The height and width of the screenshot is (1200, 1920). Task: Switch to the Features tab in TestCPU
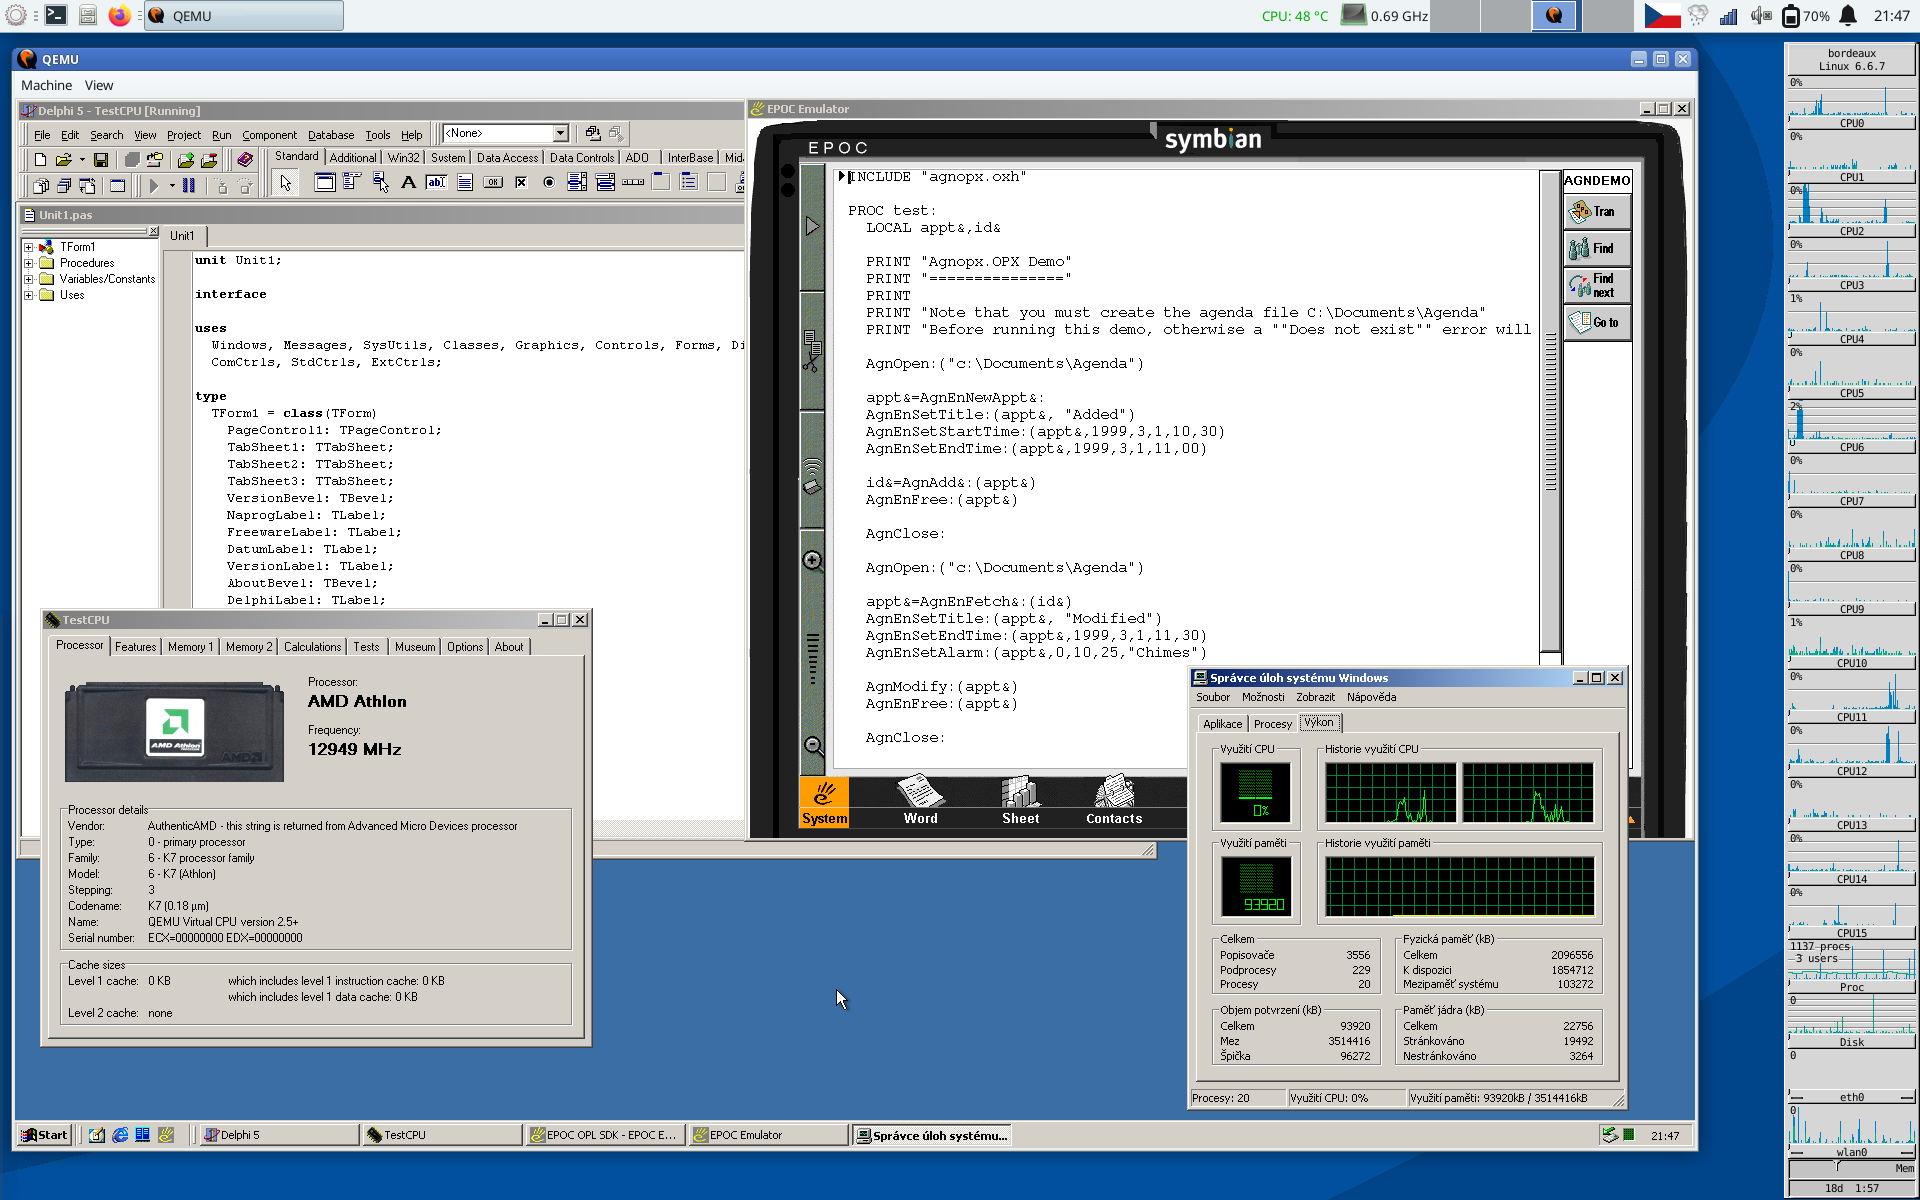click(x=135, y=647)
